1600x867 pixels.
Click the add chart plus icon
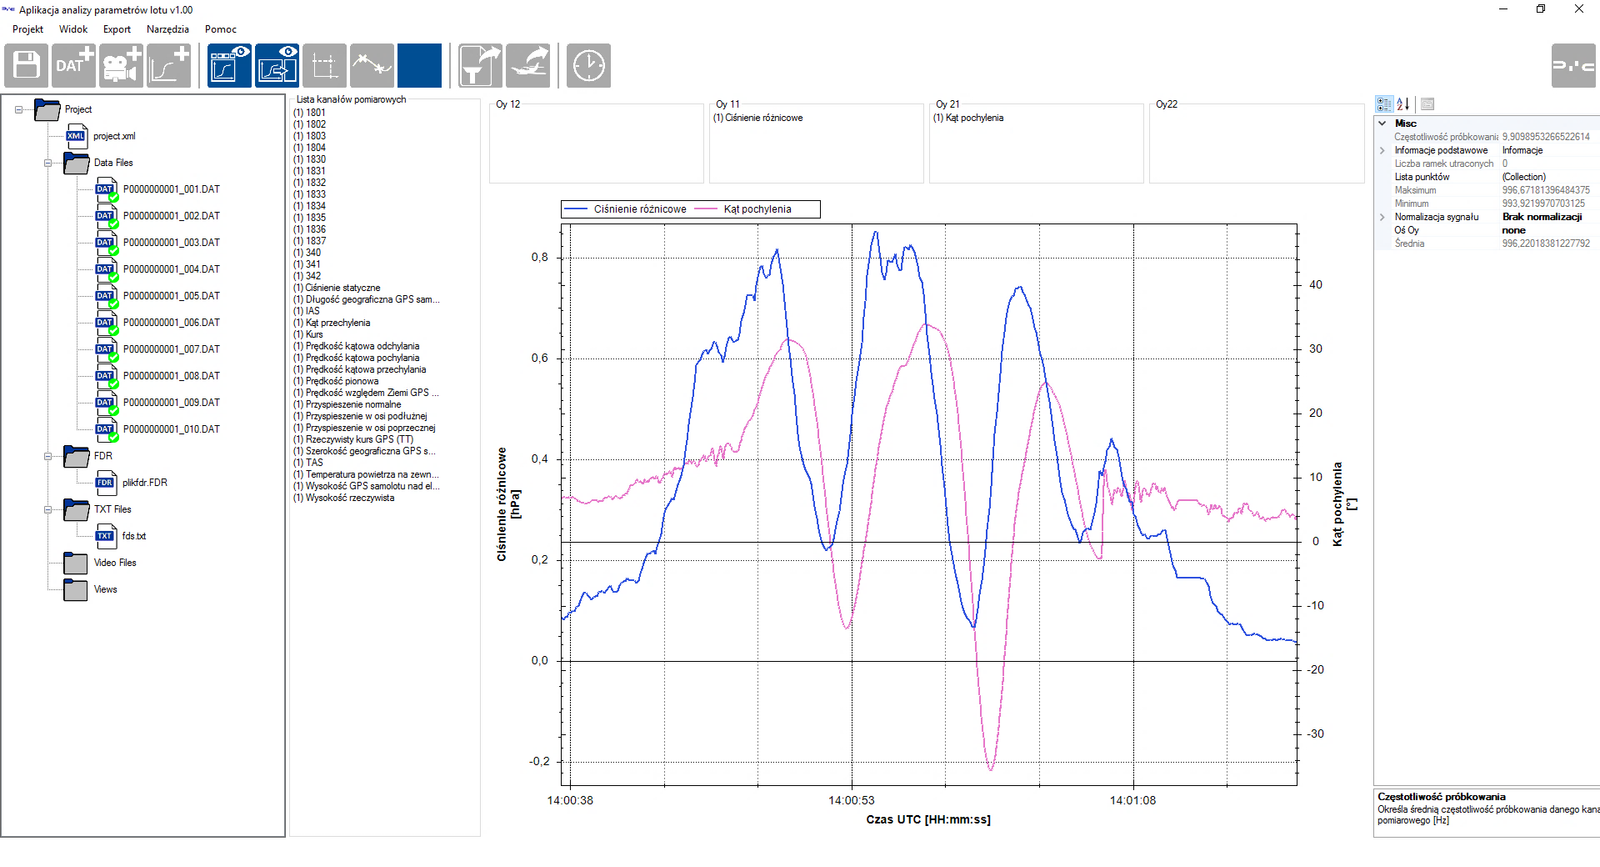[x=169, y=66]
